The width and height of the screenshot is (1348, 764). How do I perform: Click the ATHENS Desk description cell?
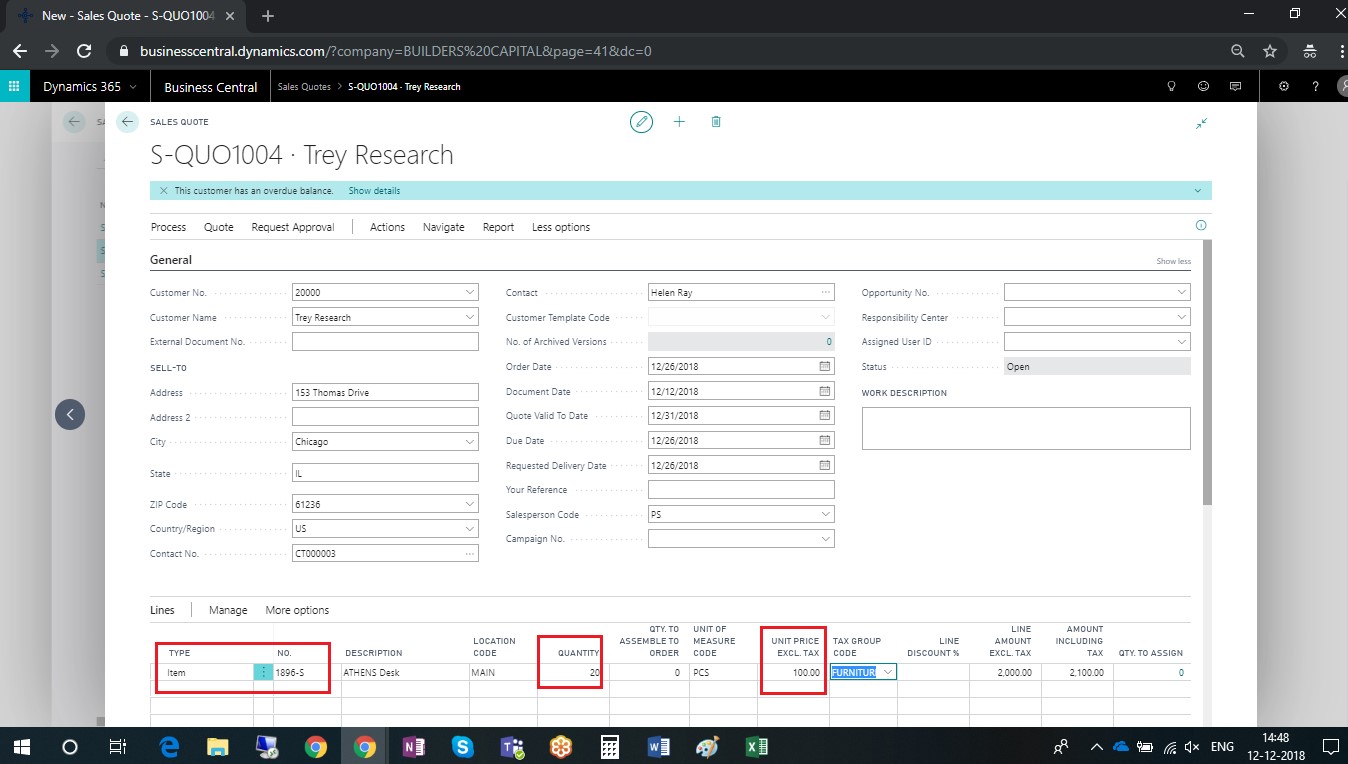click(405, 673)
